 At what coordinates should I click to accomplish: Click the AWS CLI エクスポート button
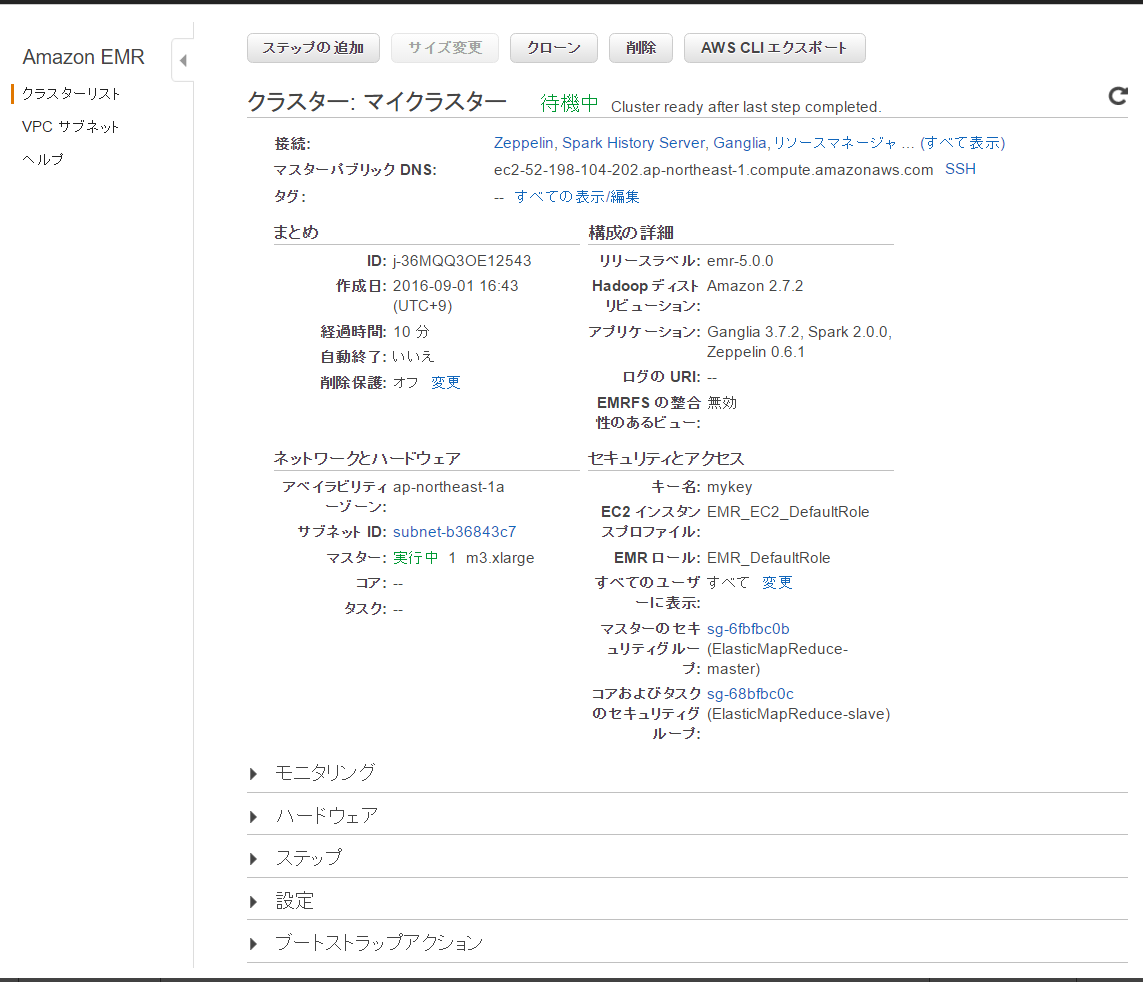[774, 48]
